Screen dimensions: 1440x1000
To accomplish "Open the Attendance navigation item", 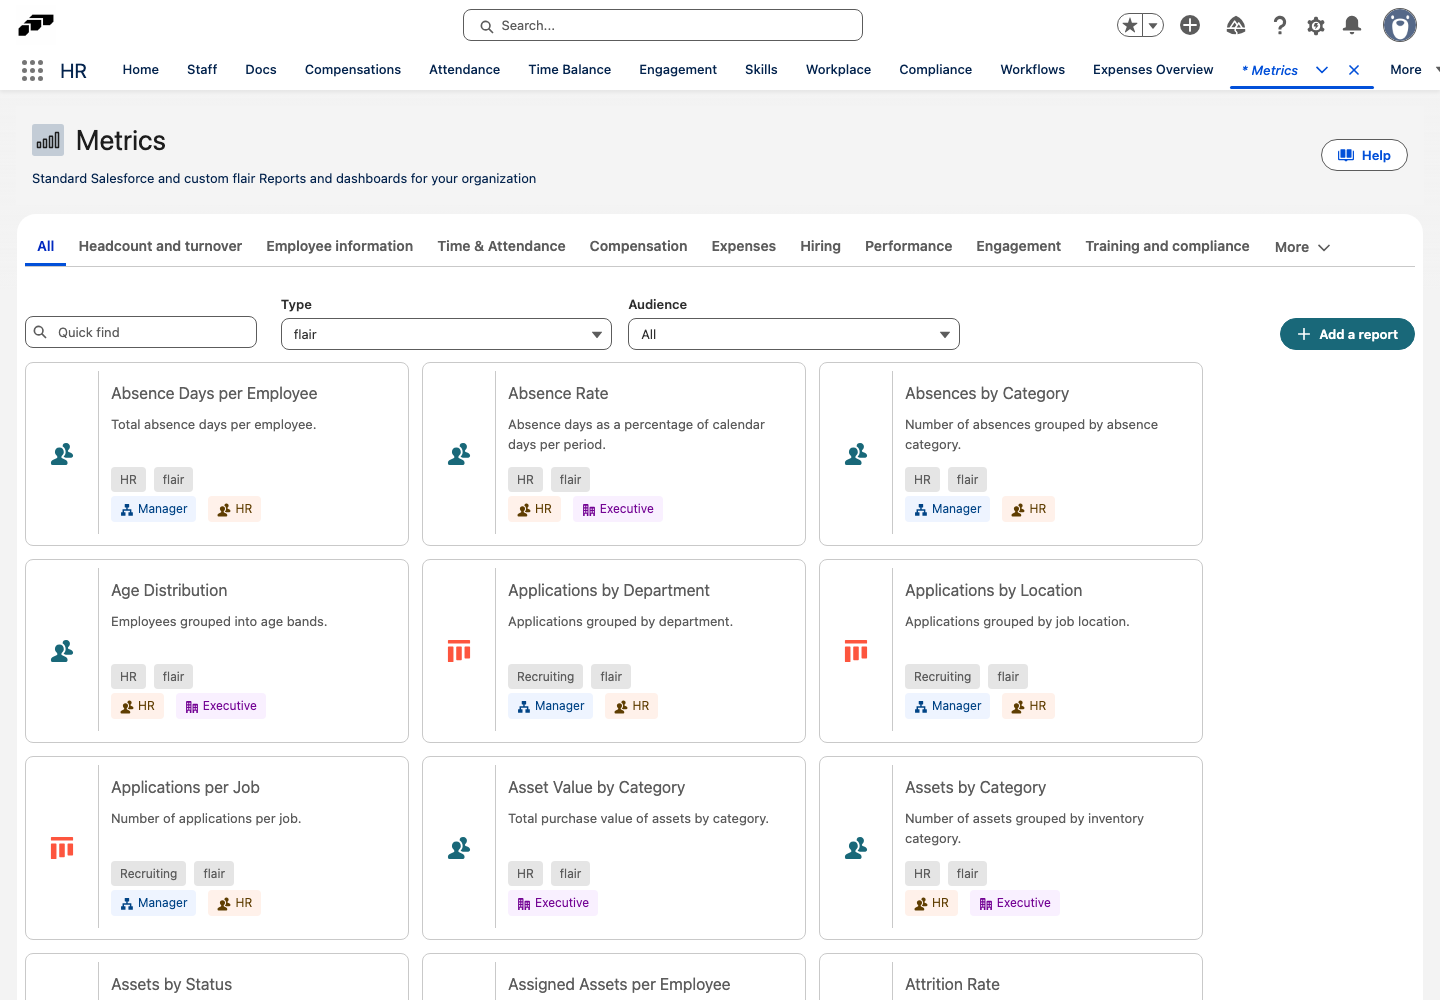I will click(465, 70).
